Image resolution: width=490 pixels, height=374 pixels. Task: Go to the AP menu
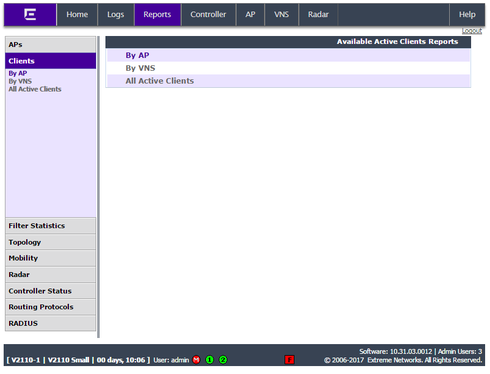click(250, 15)
